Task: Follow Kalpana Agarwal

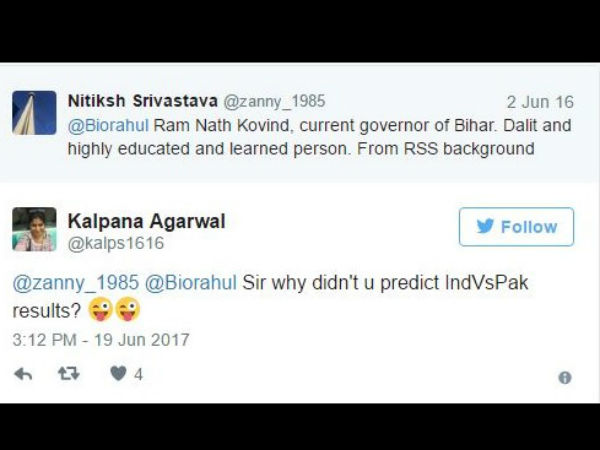Action: tap(516, 227)
